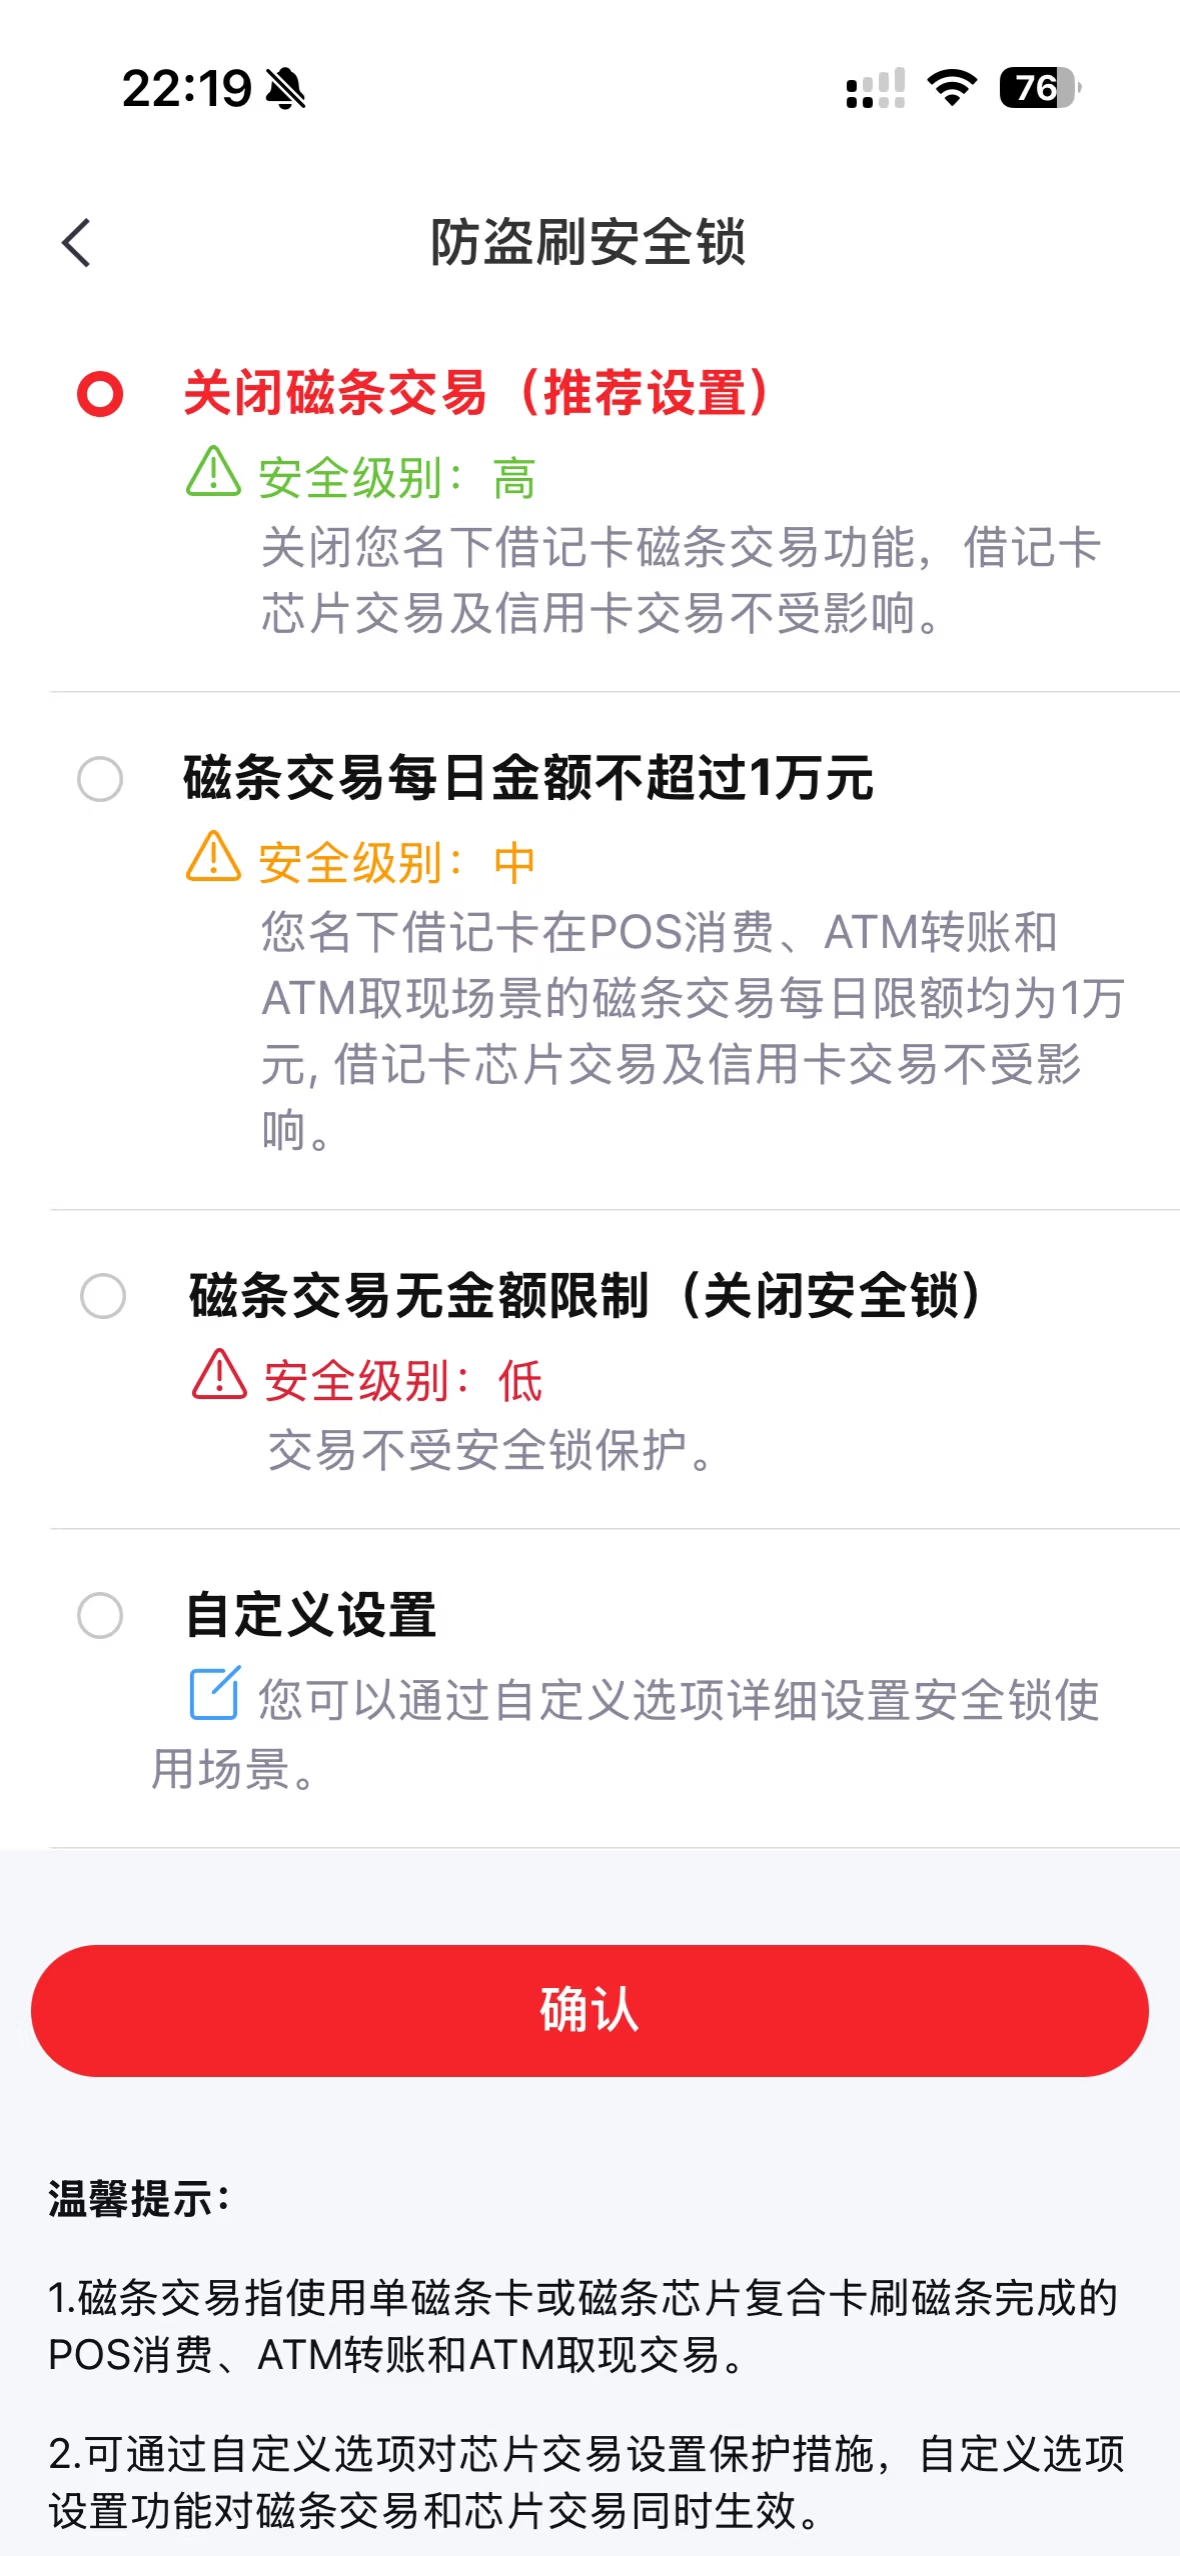Tap the cellular signal bars icon
Image resolution: width=1180 pixels, height=2556 pixels.
(x=875, y=88)
